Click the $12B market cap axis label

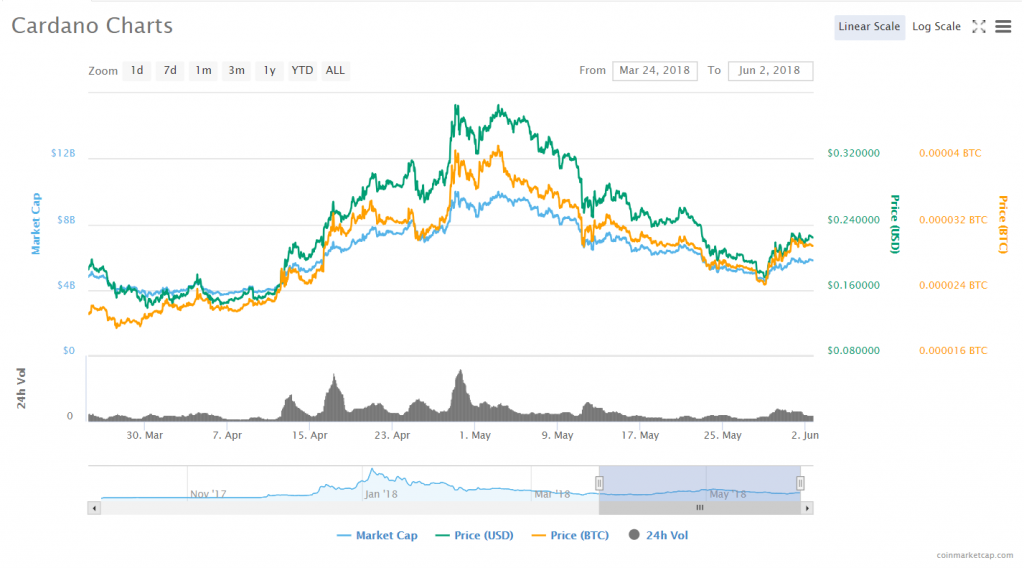coord(63,153)
